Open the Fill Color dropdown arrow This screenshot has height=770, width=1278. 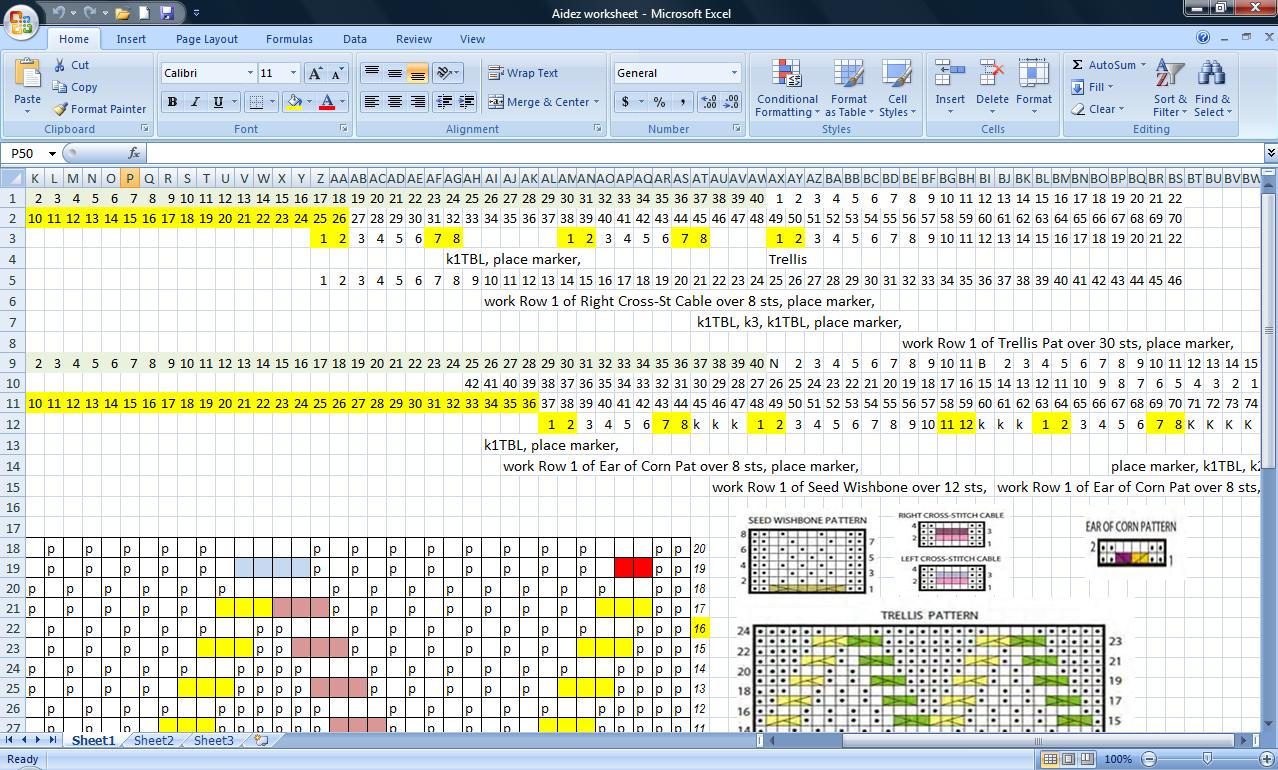click(311, 103)
